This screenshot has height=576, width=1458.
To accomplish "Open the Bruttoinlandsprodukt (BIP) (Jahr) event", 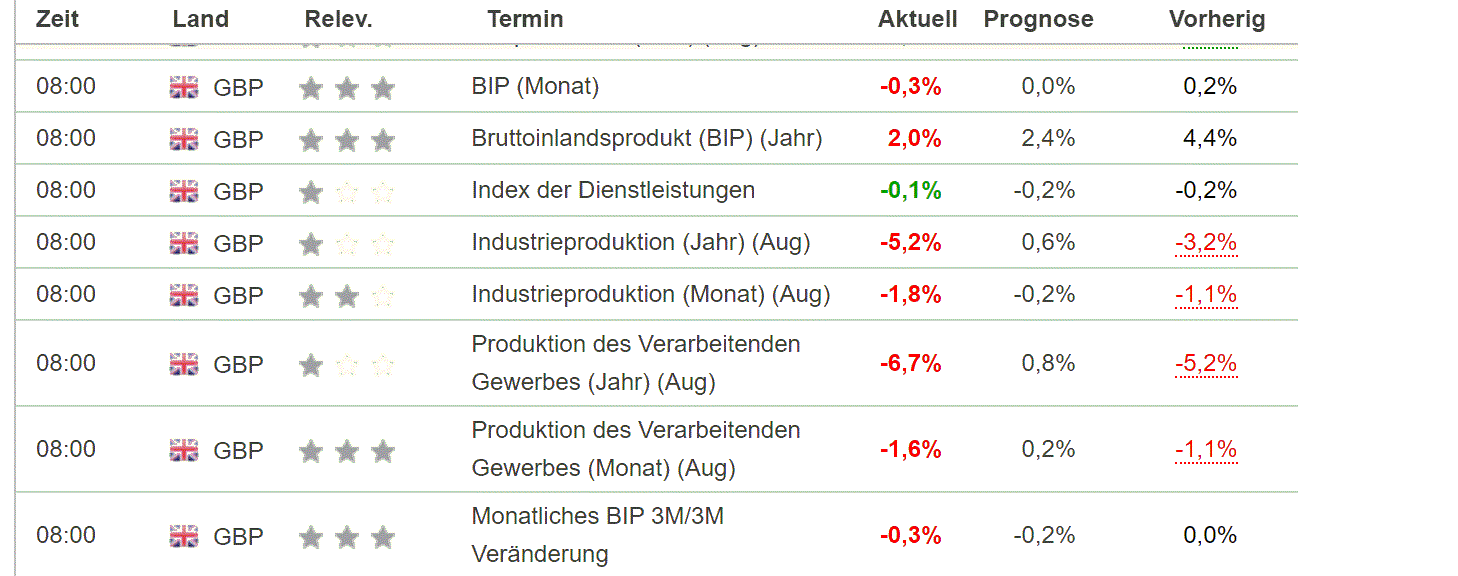I will pyautogui.click(x=646, y=139).
